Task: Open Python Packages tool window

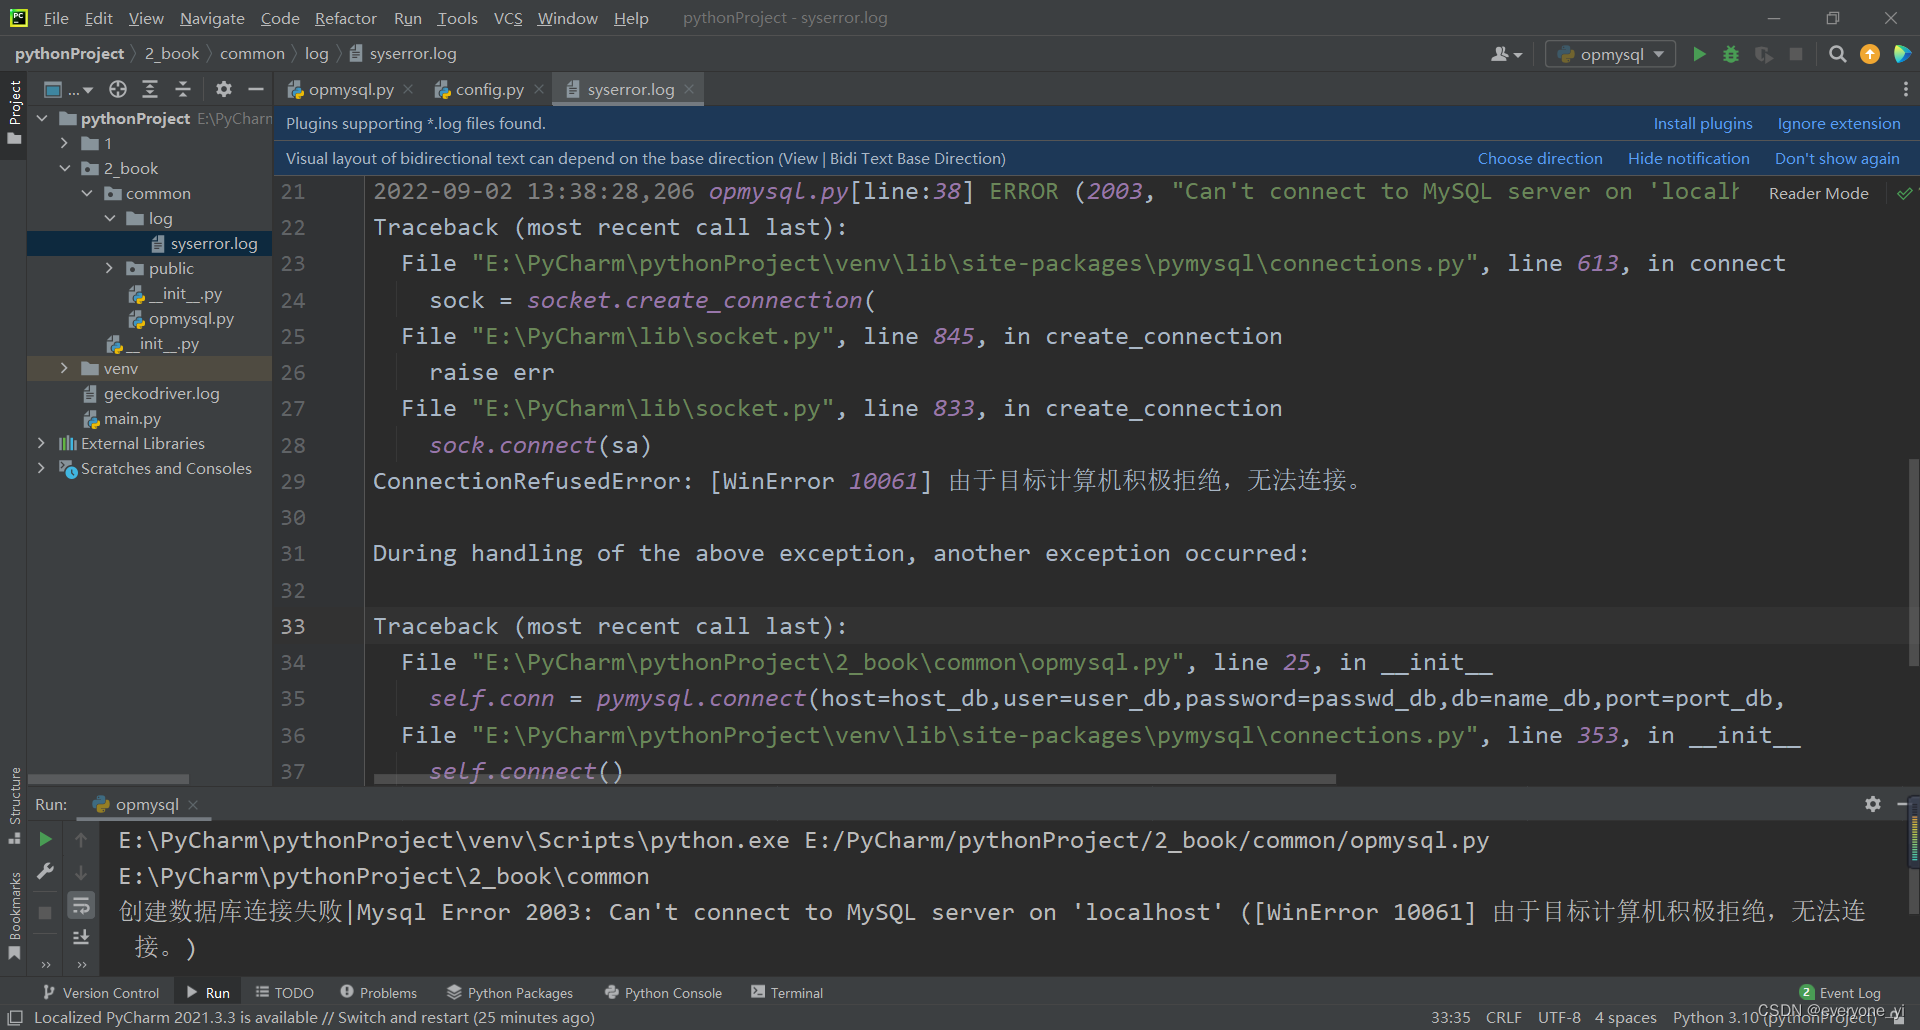Action: (510, 992)
